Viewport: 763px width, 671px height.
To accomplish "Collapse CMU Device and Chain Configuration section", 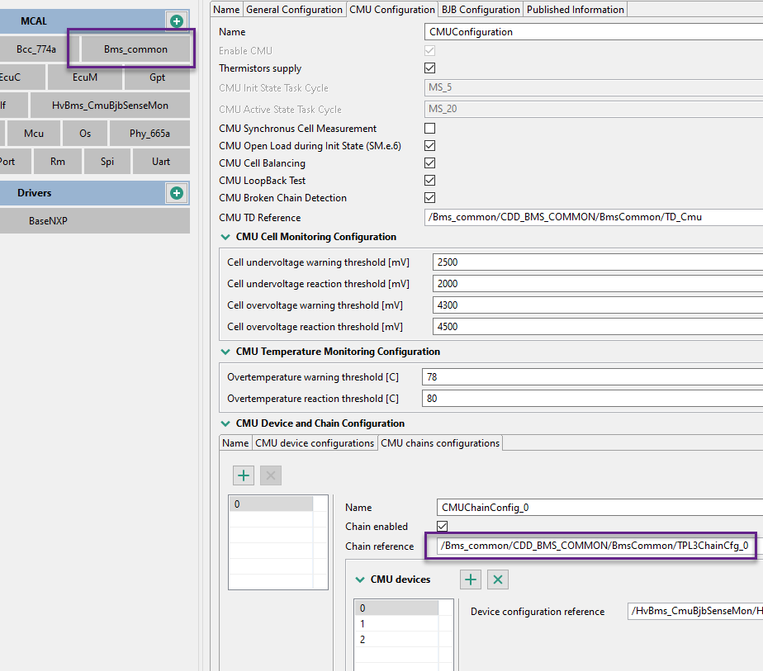I will [225, 423].
